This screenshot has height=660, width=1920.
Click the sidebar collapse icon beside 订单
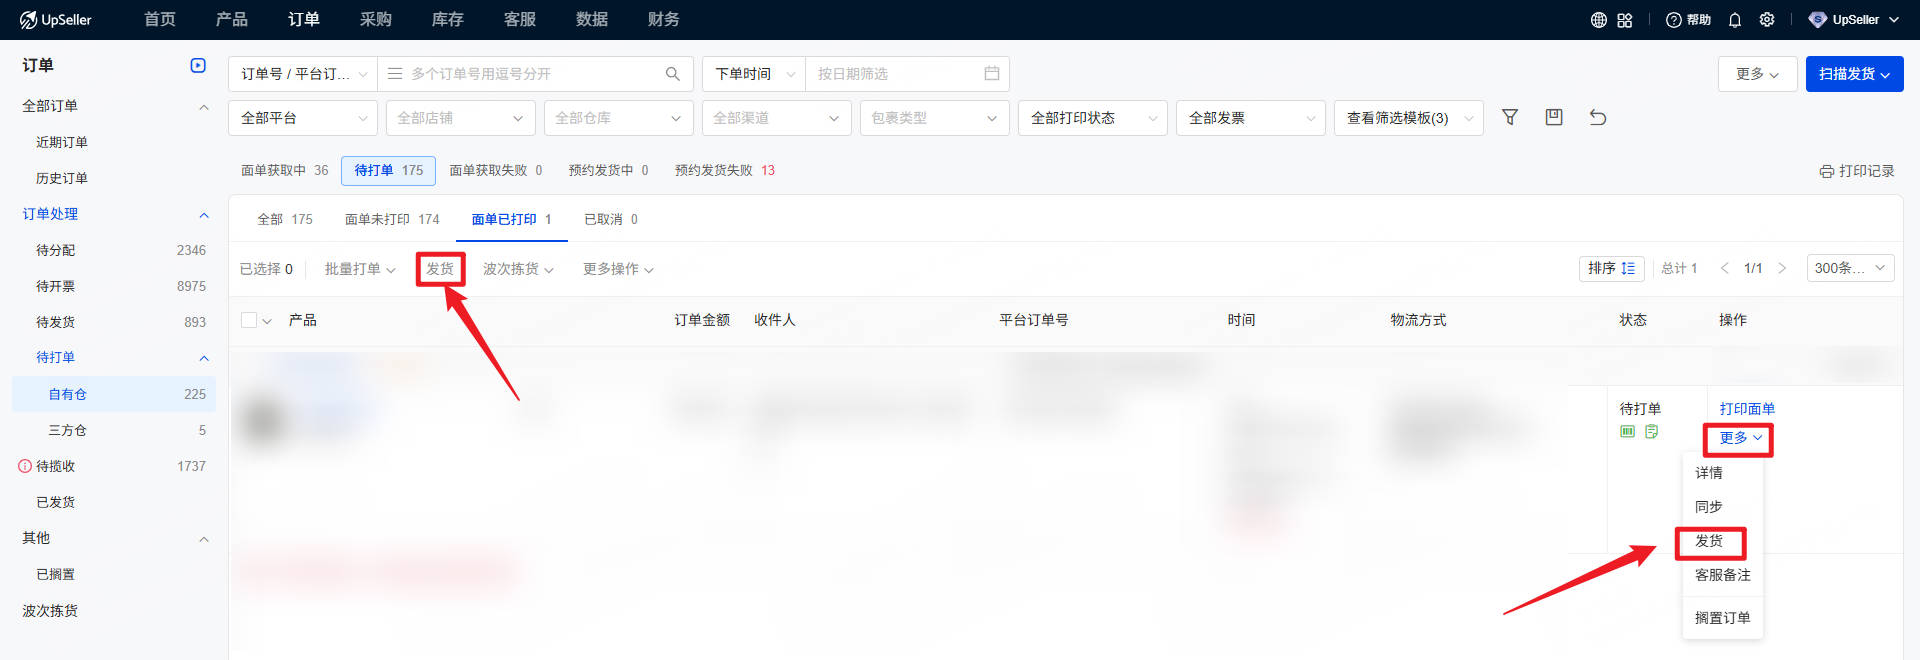[x=198, y=66]
